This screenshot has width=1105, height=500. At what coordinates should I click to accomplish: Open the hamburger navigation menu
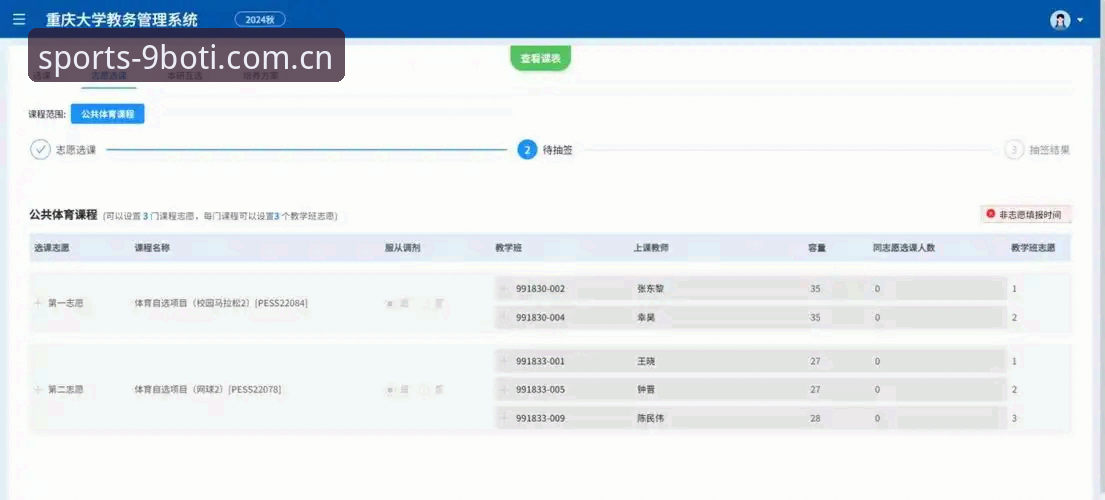point(19,20)
